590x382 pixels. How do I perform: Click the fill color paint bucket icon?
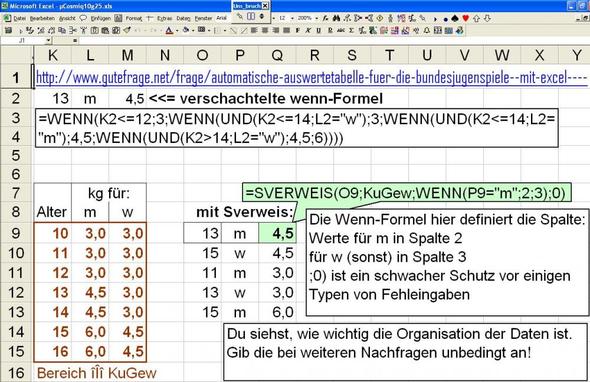tap(186, 30)
